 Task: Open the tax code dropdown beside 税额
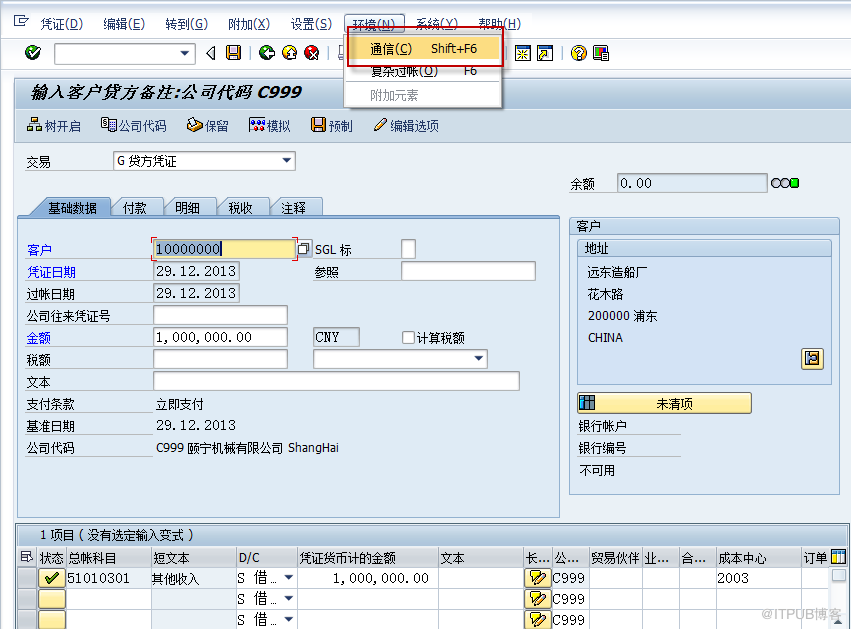pyautogui.click(x=479, y=359)
